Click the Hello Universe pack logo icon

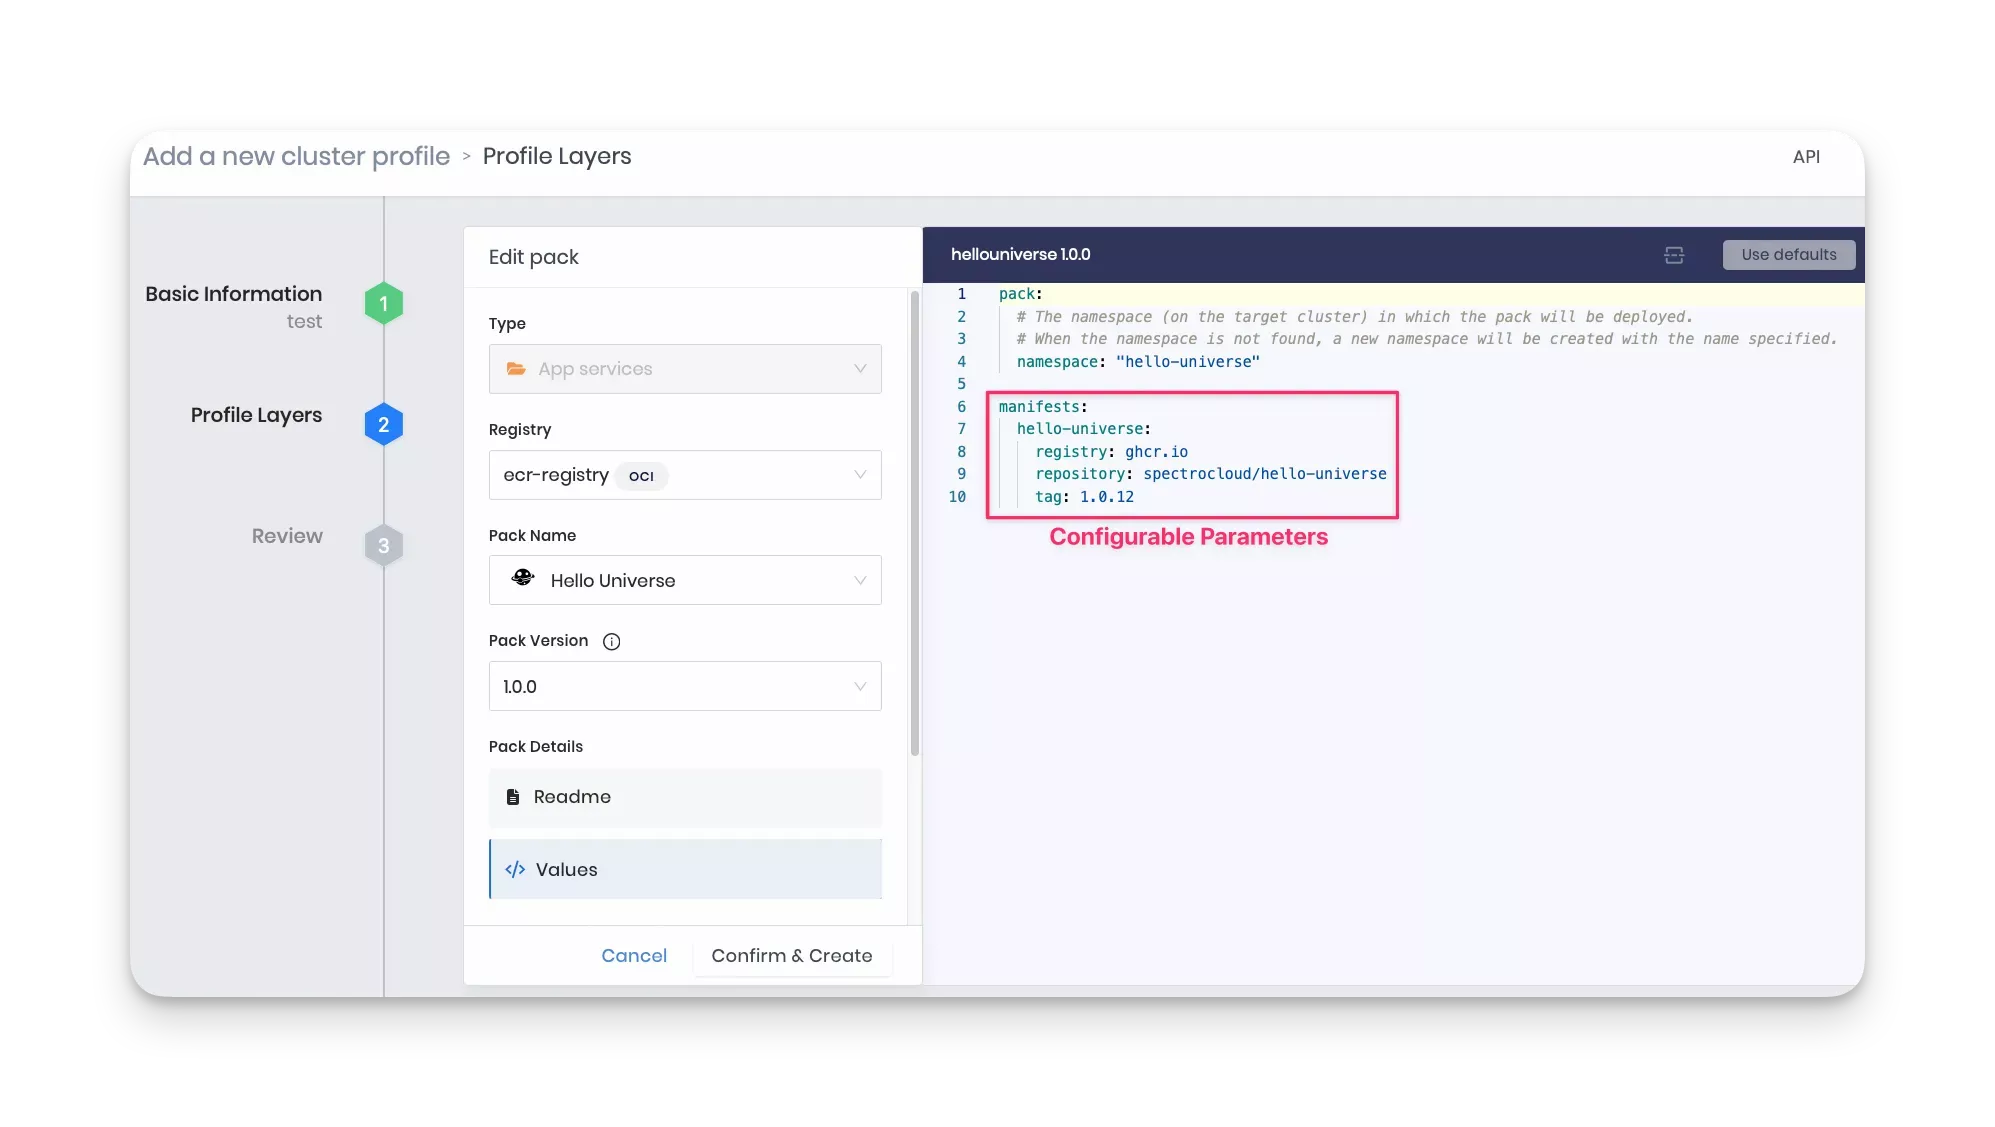tap(522, 578)
